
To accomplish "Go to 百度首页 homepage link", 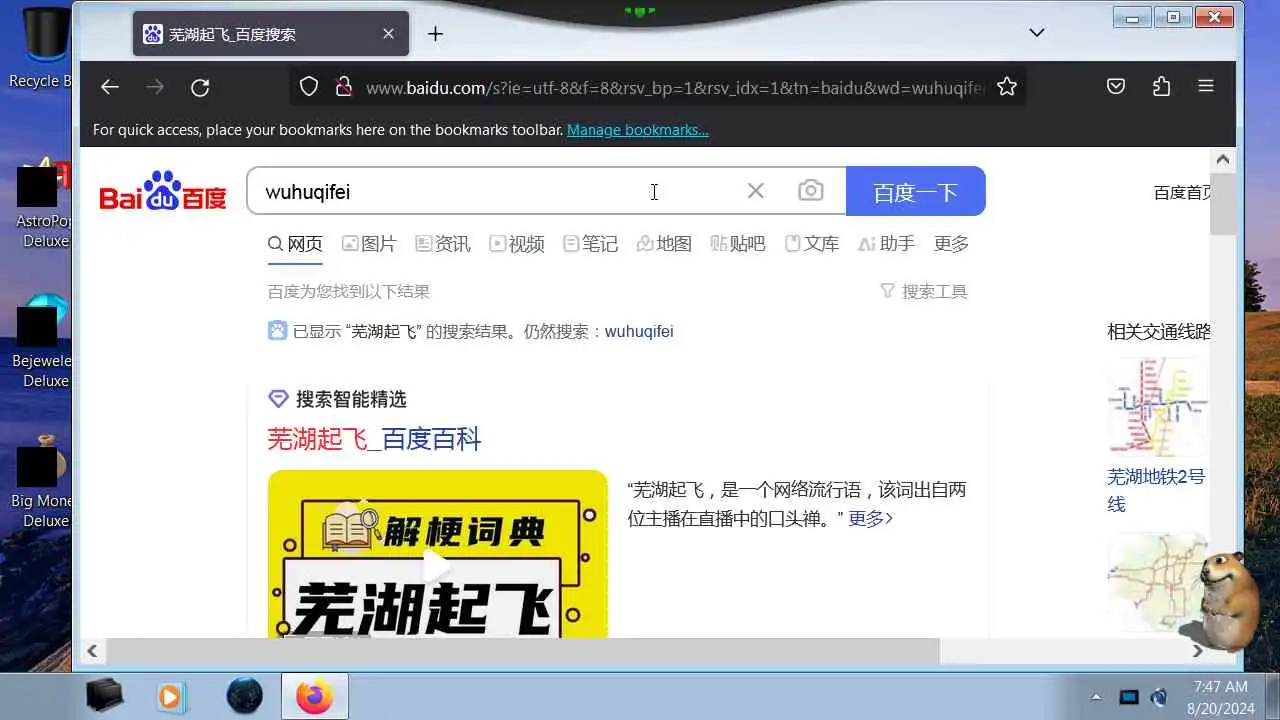I will (1182, 192).
